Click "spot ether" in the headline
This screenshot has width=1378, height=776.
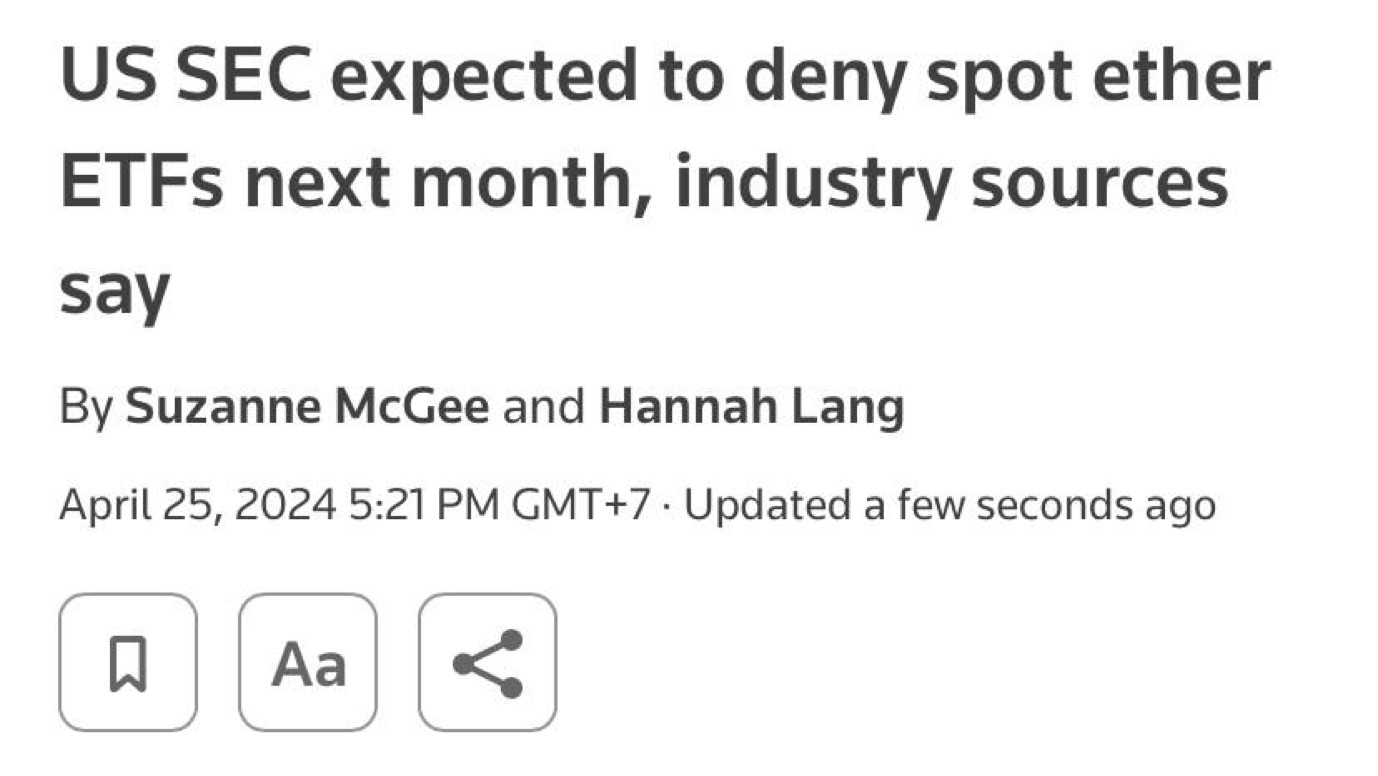pos(1098,77)
